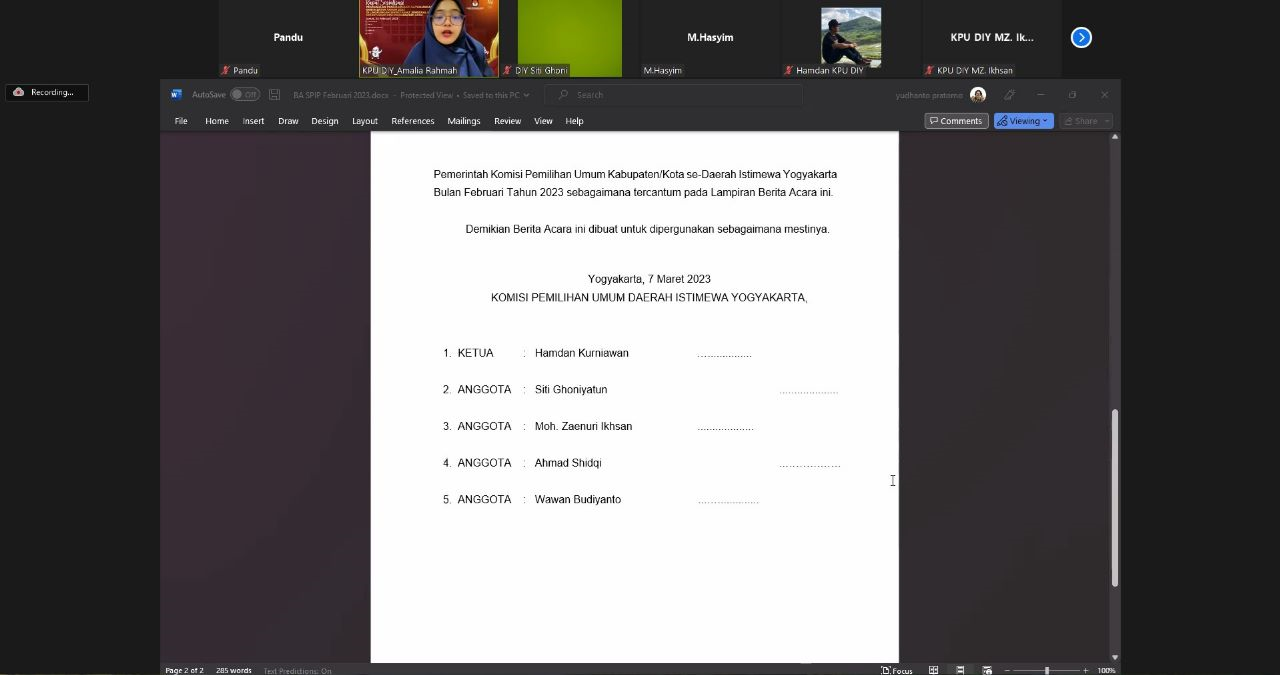Select the Web Layout view icon

tap(987, 670)
